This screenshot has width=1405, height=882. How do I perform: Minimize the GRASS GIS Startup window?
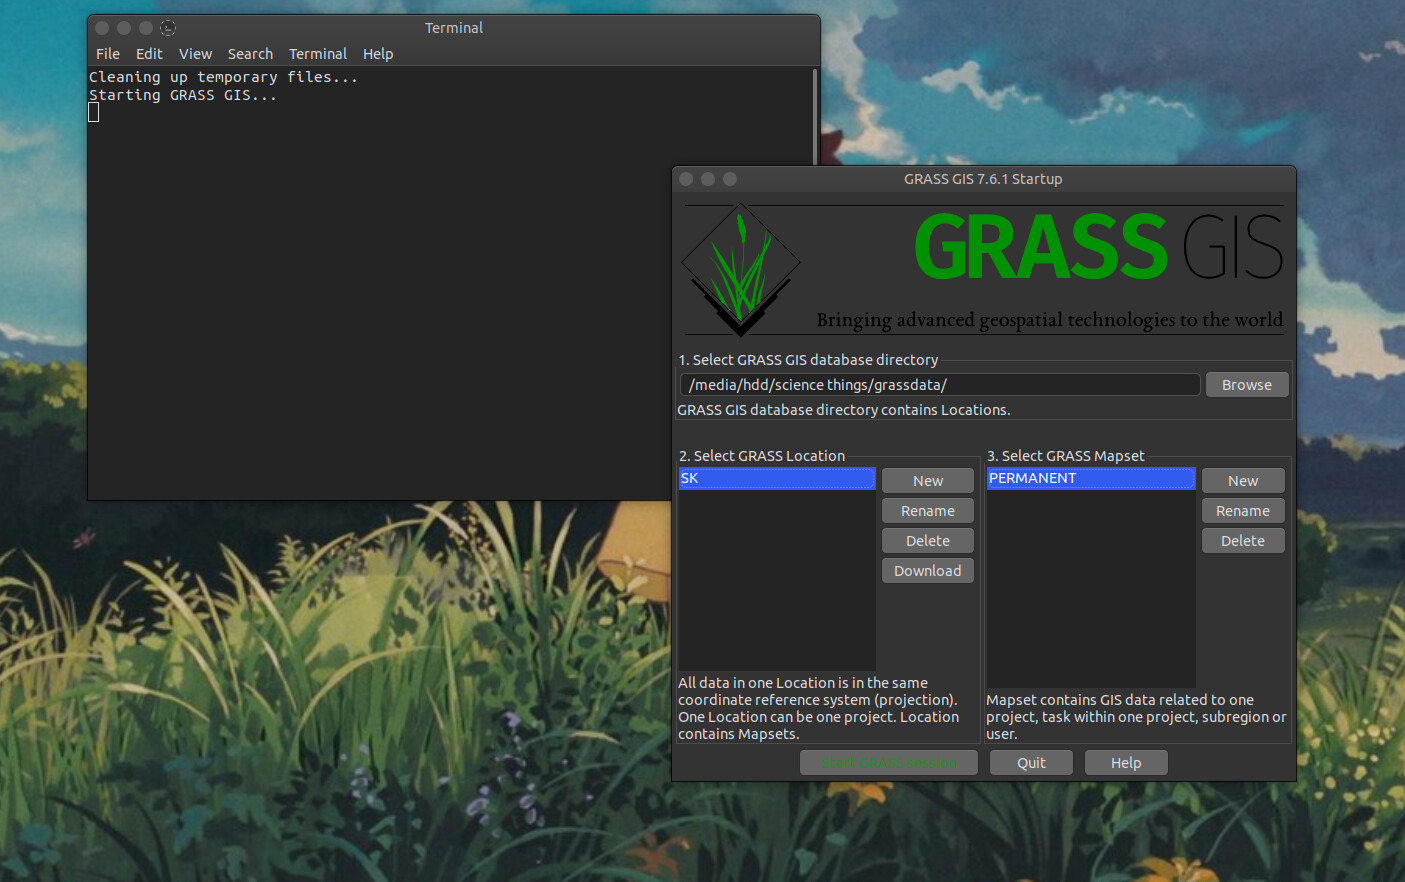pyautogui.click(x=708, y=179)
